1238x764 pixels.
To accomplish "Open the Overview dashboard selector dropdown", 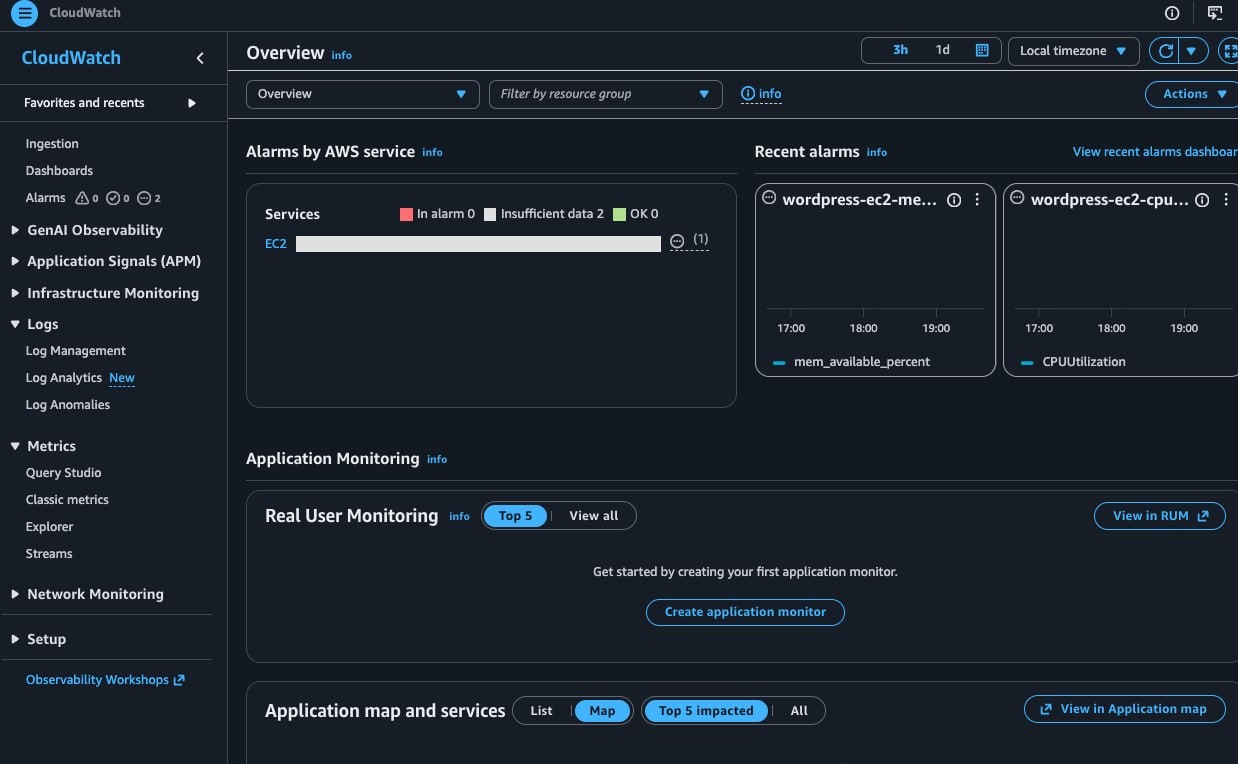I will (362, 94).
